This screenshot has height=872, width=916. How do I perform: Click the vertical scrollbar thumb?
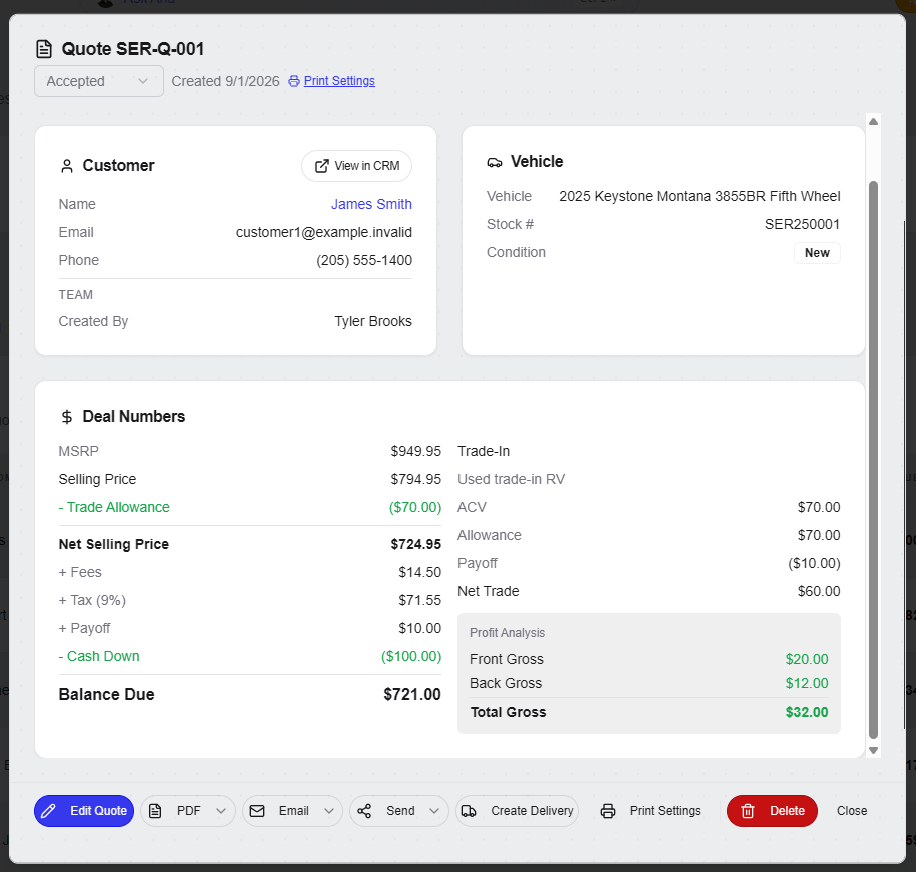(x=873, y=460)
